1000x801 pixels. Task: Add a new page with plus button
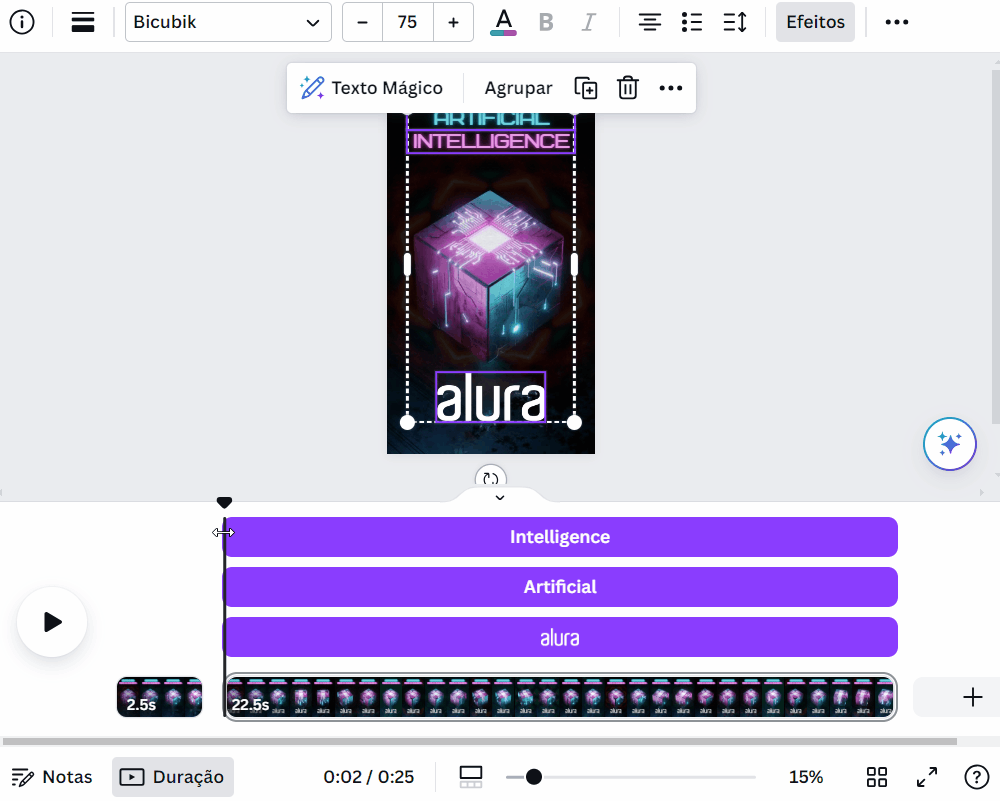click(x=972, y=697)
